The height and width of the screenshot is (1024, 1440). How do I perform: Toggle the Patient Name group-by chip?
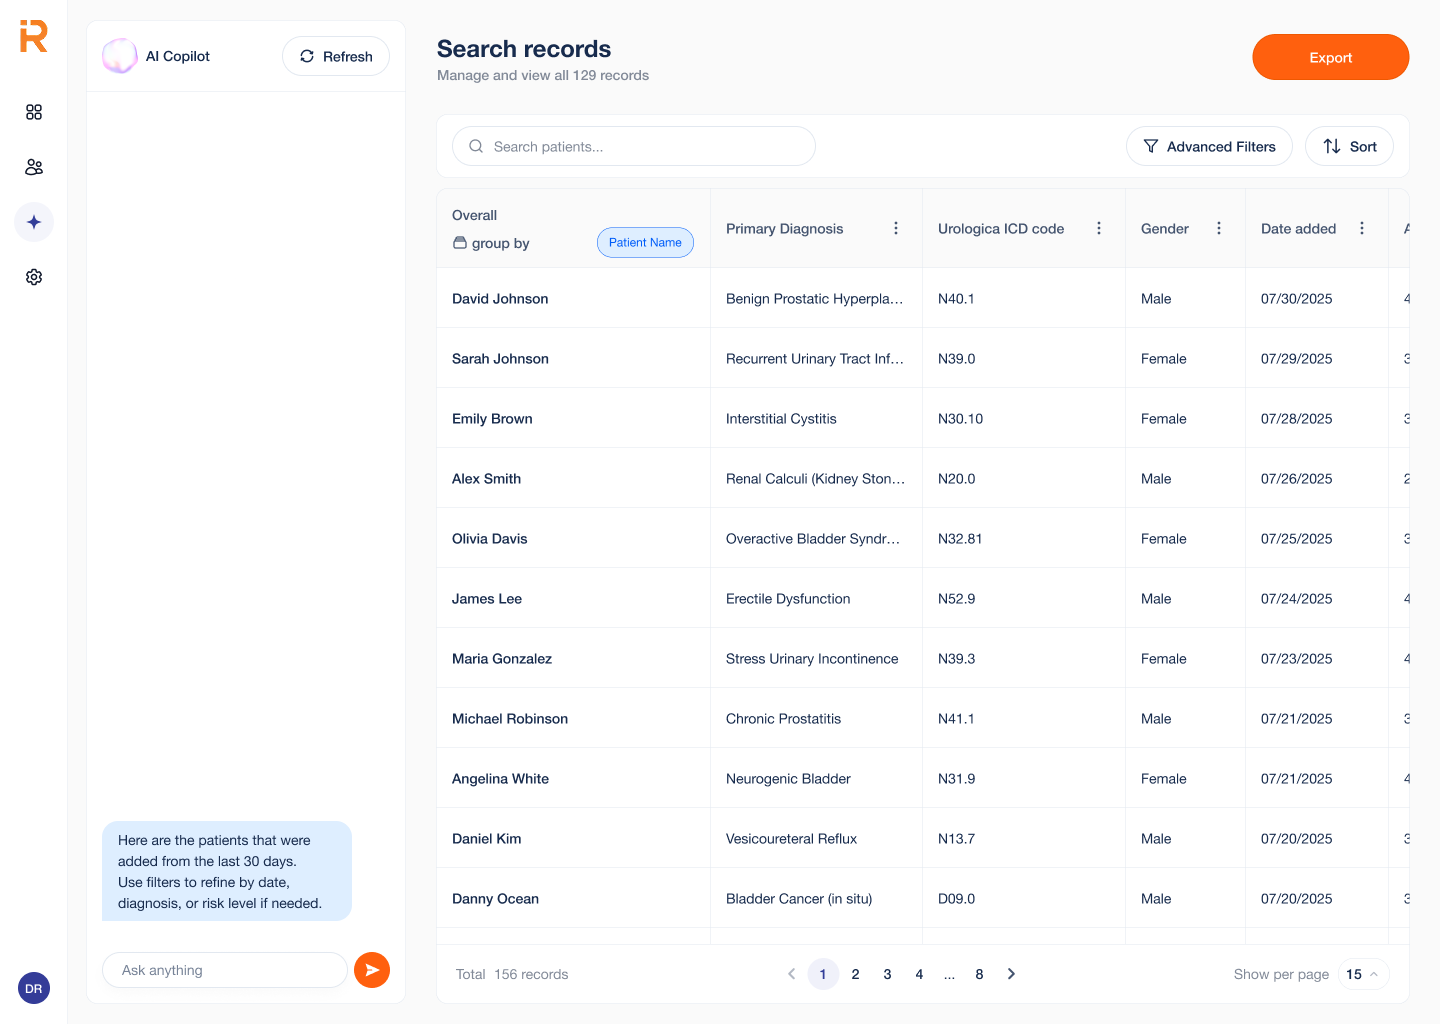[645, 243]
